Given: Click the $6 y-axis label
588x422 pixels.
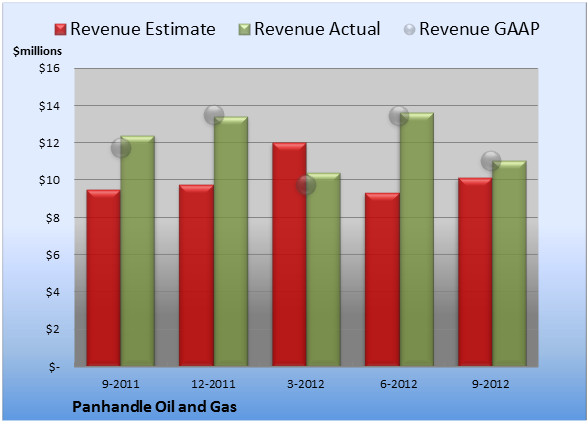Looking at the screenshot, I should point(53,255).
